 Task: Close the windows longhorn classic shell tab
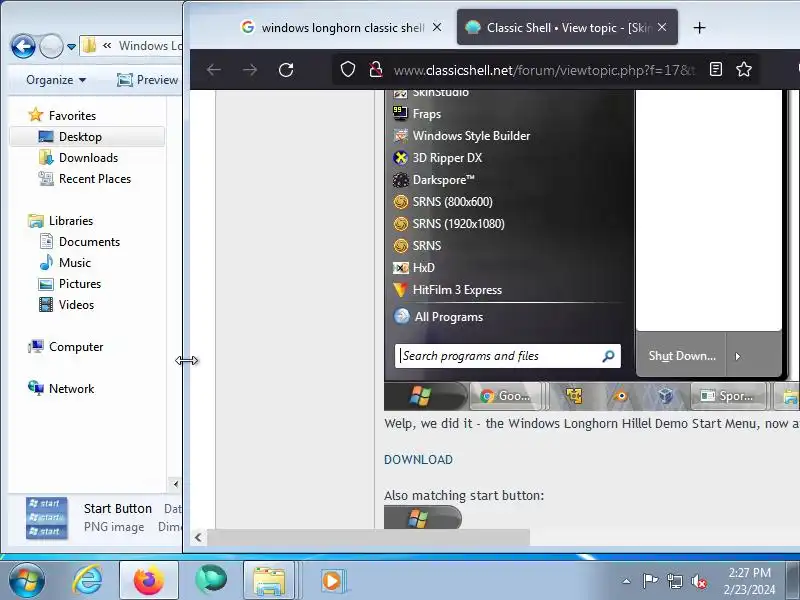437,27
